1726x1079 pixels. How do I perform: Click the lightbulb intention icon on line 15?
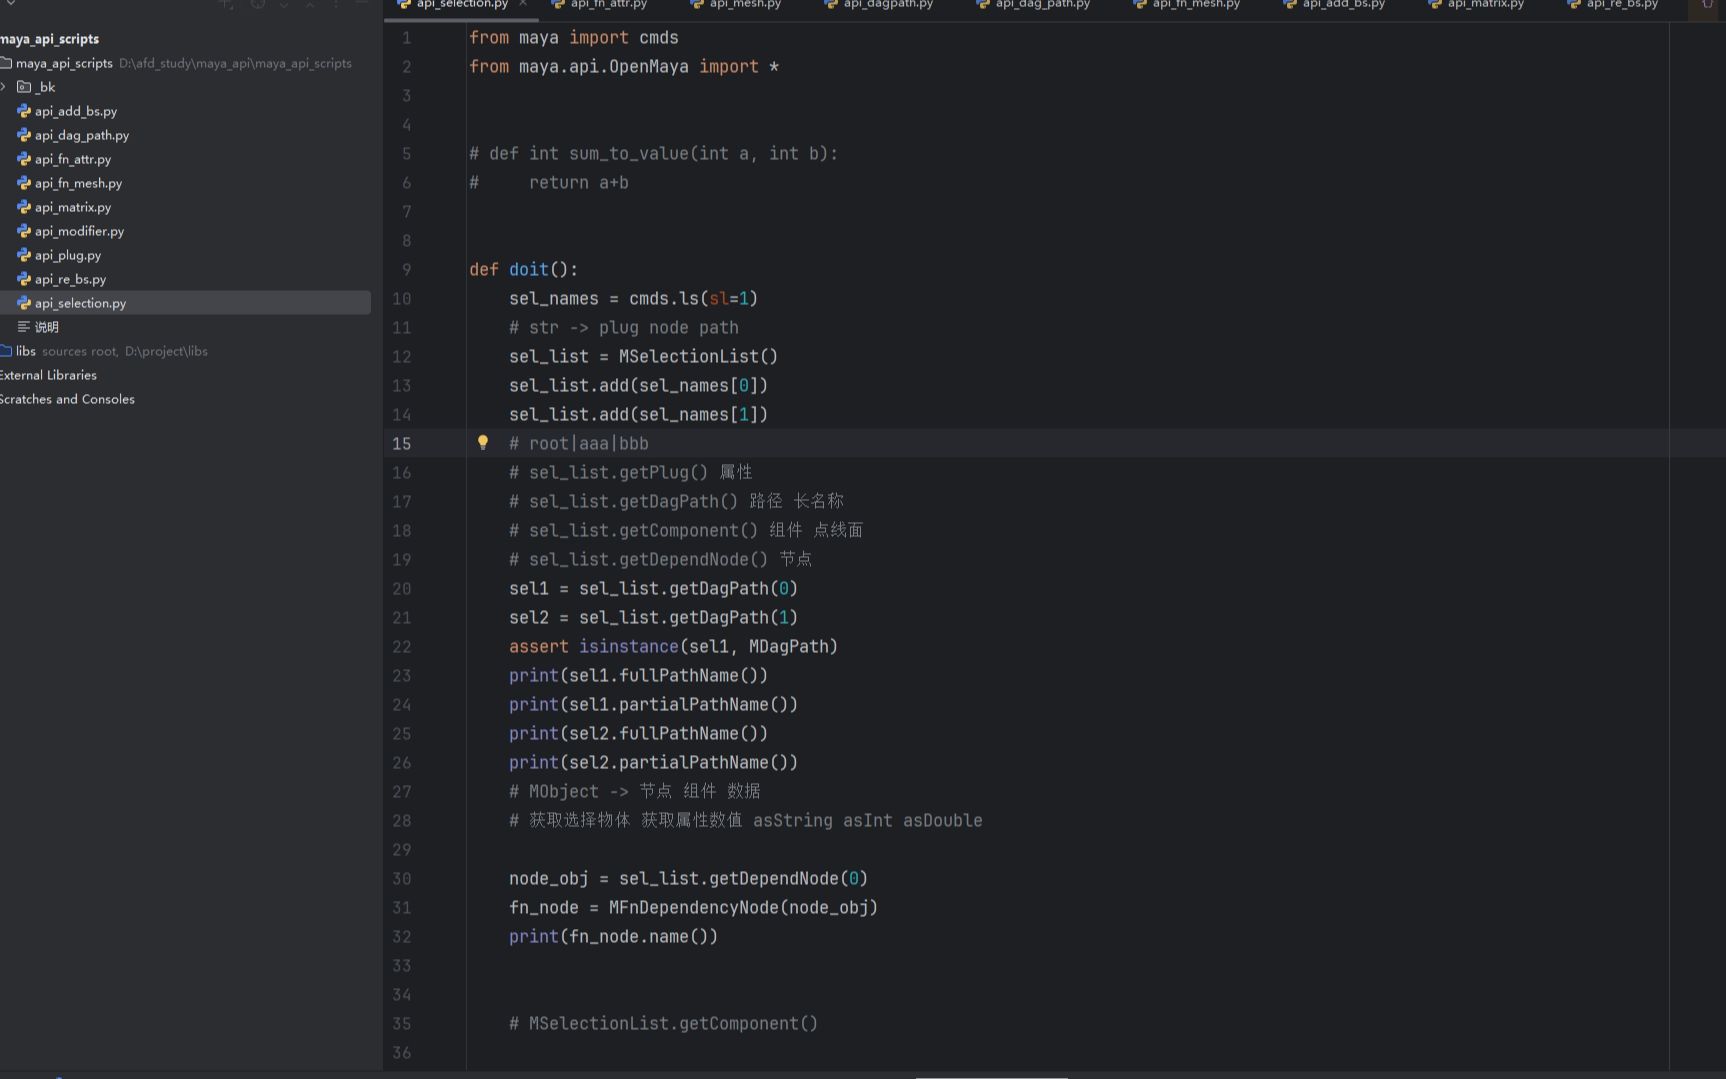(483, 443)
